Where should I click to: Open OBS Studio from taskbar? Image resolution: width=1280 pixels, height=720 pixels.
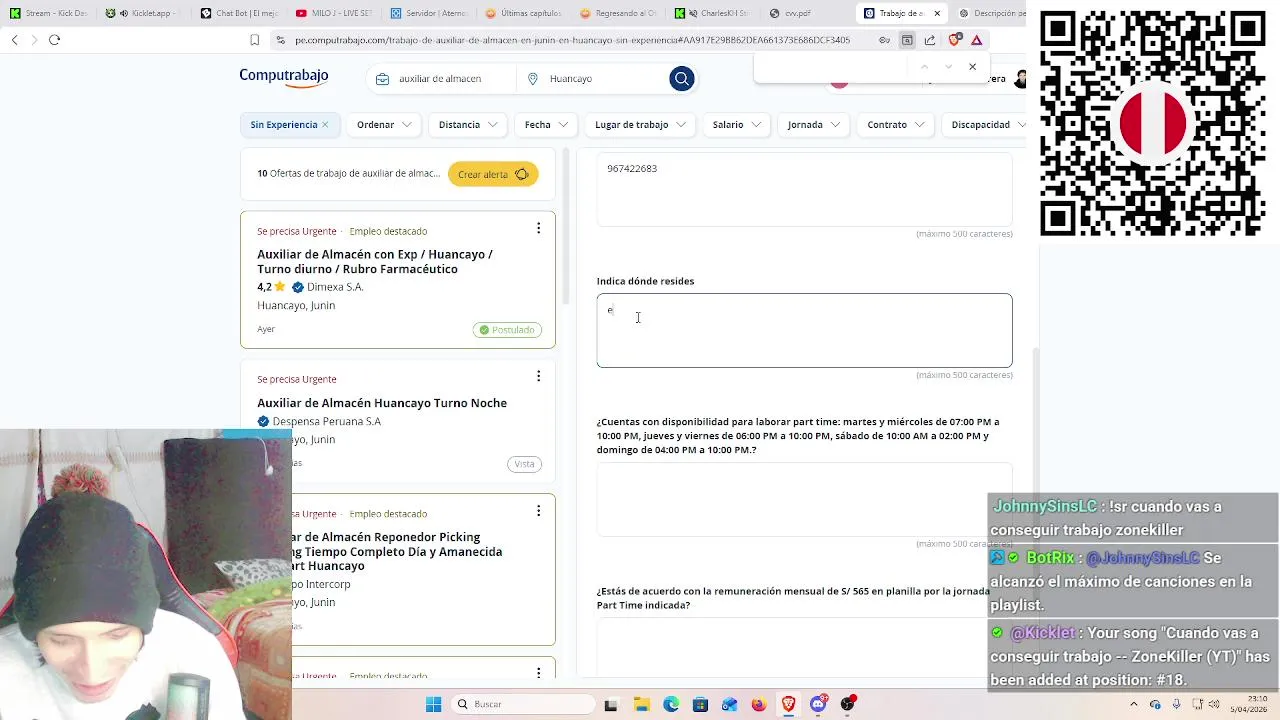848,704
